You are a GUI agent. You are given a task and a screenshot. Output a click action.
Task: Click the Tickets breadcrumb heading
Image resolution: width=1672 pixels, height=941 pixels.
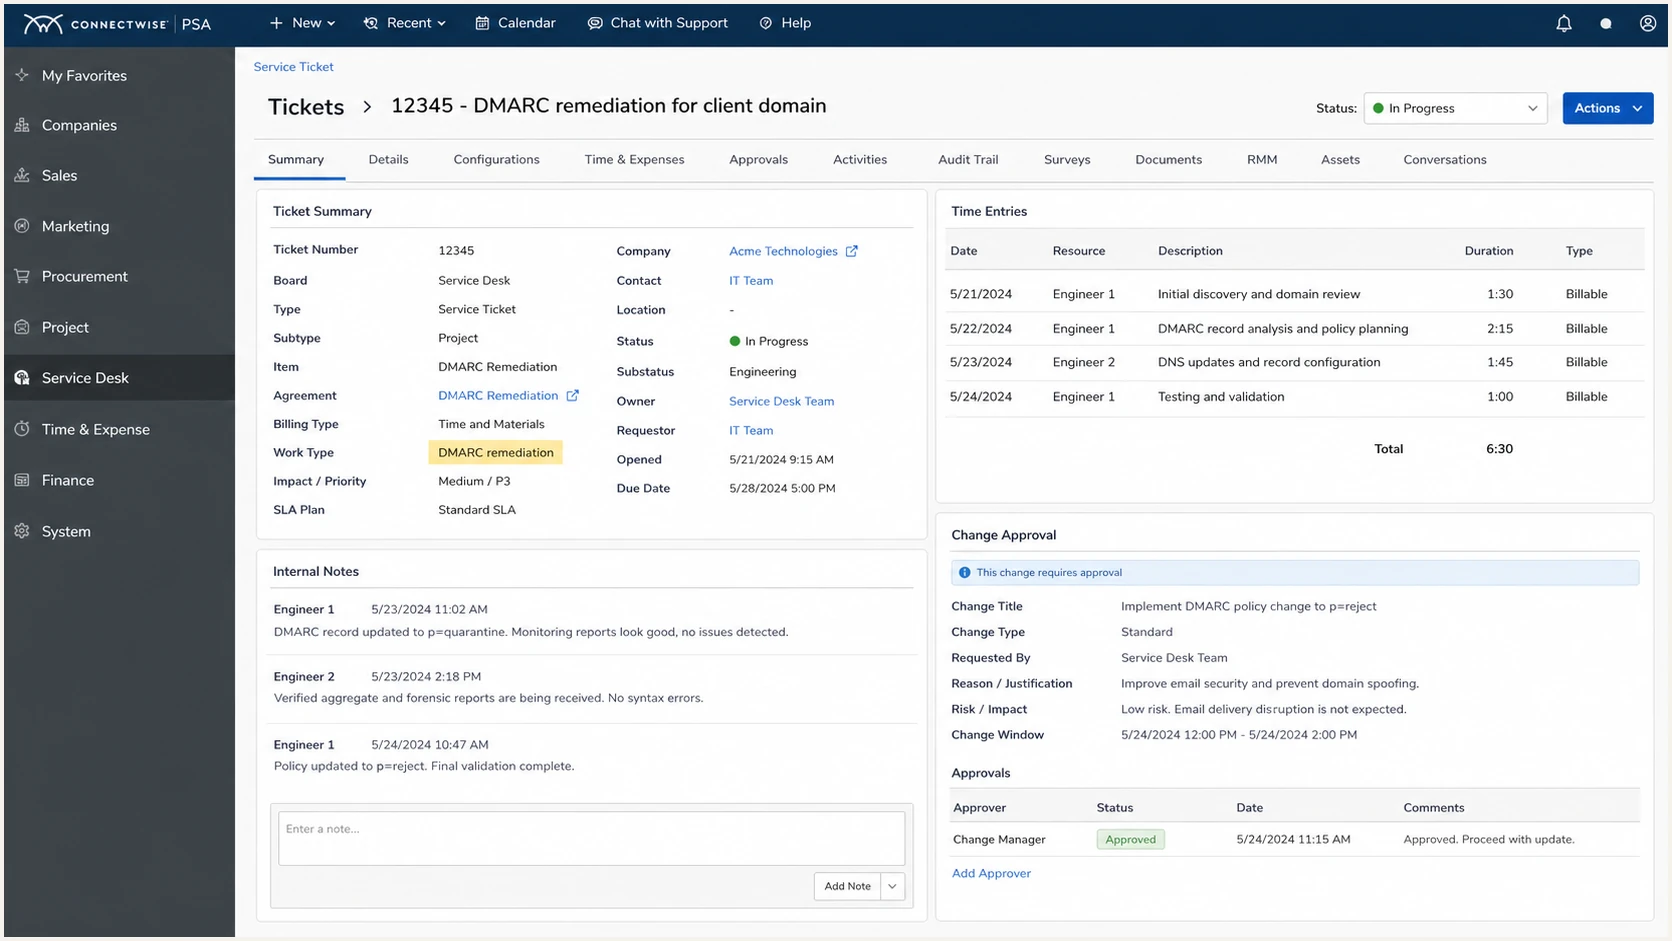(306, 107)
